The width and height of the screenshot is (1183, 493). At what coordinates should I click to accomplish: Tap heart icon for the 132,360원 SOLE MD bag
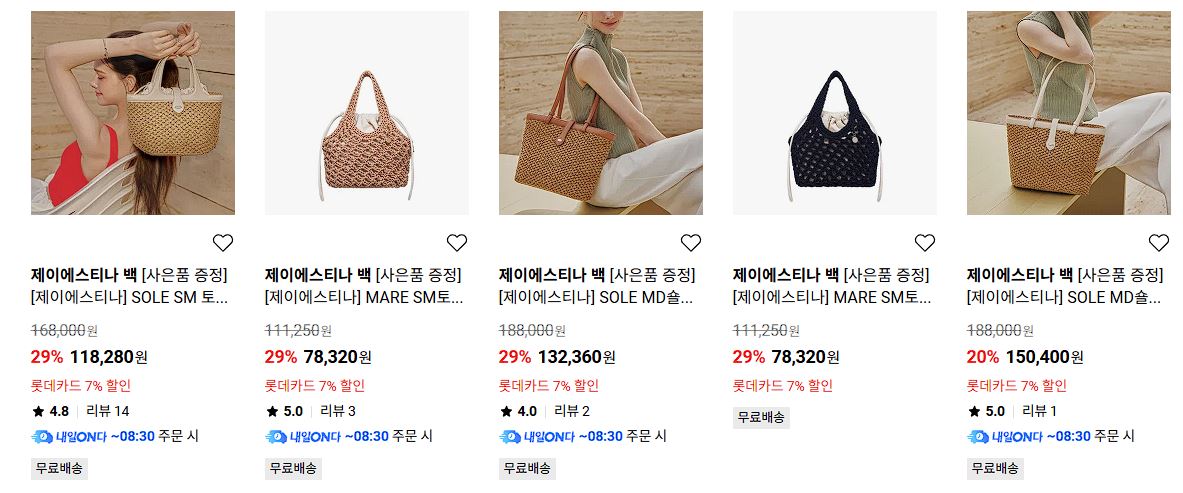[x=690, y=242]
